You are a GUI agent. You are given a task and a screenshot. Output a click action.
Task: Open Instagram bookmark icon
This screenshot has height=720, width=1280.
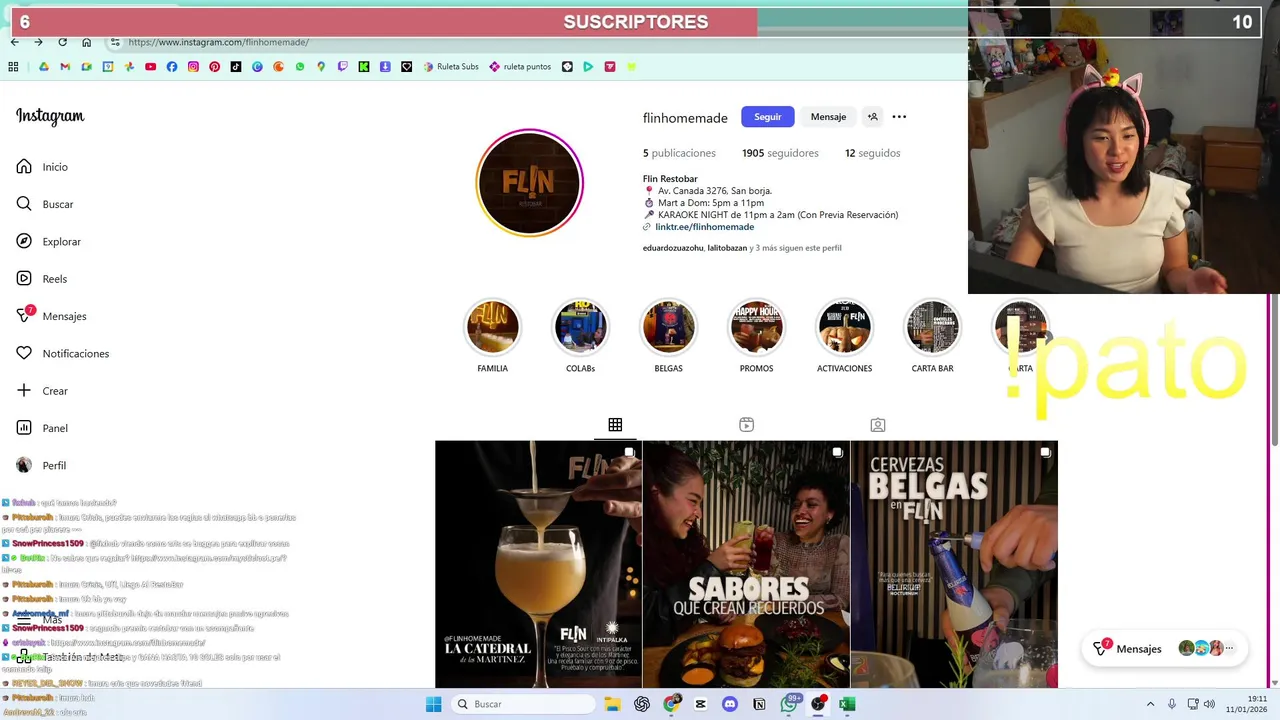coord(193,67)
